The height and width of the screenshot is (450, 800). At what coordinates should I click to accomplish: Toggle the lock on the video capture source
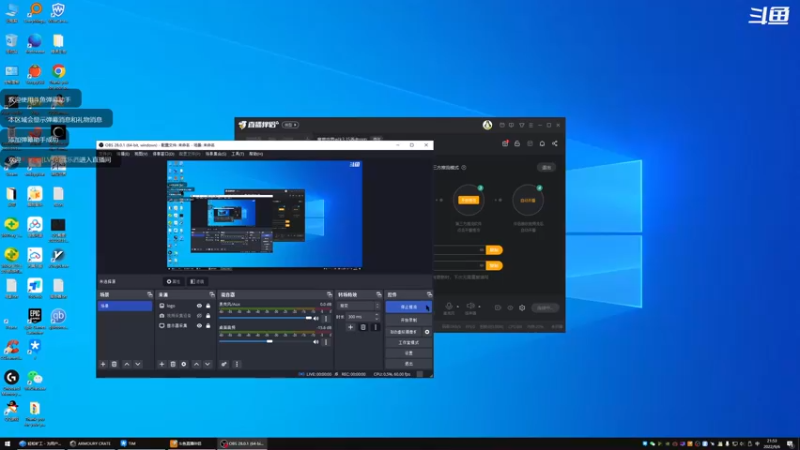point(208,315)
